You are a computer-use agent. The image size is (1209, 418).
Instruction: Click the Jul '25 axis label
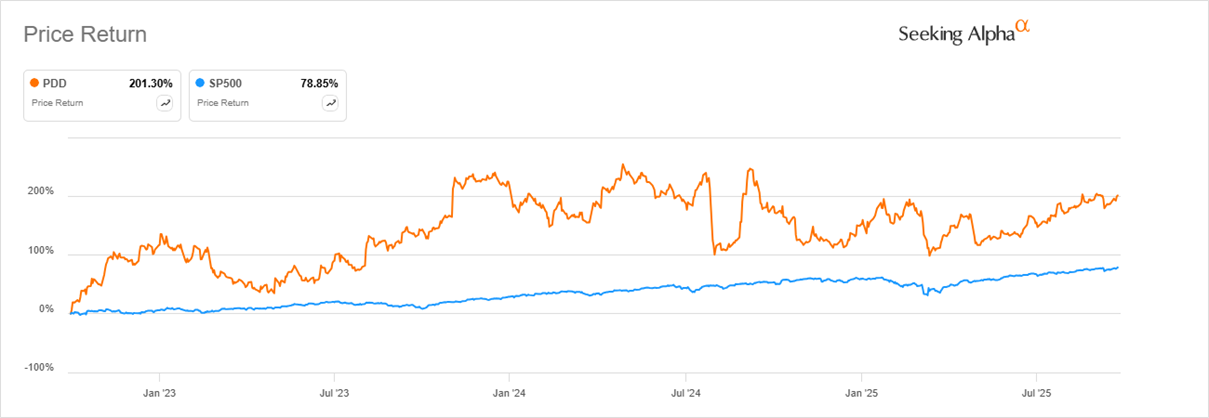point(1036,391)
